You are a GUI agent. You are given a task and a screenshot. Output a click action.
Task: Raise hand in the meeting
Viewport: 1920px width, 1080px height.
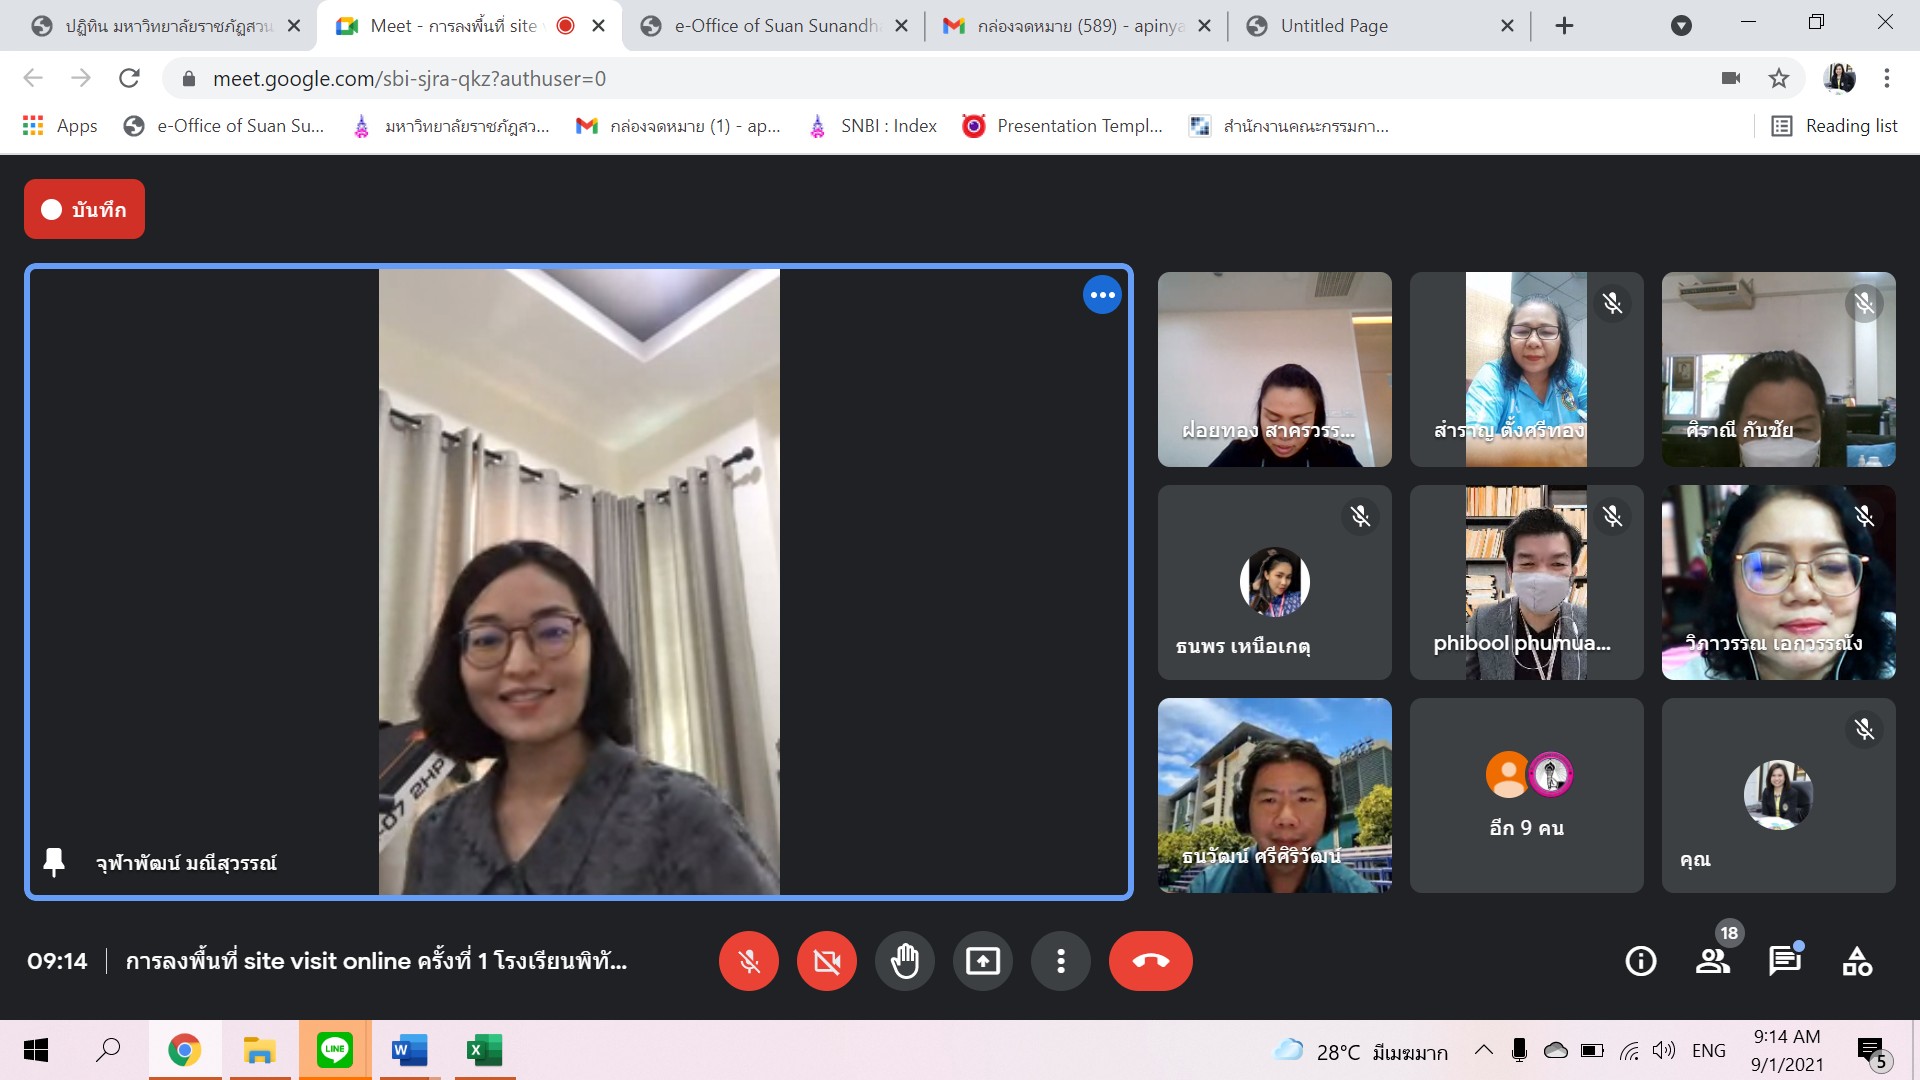(904, 961)
